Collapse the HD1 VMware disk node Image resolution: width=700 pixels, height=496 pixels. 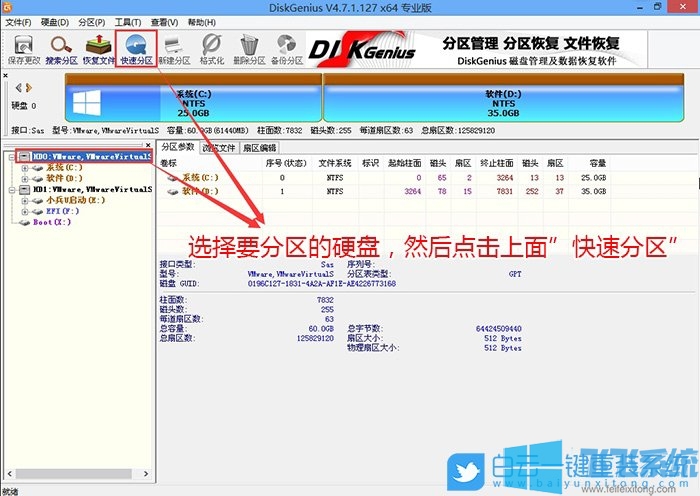12,190
